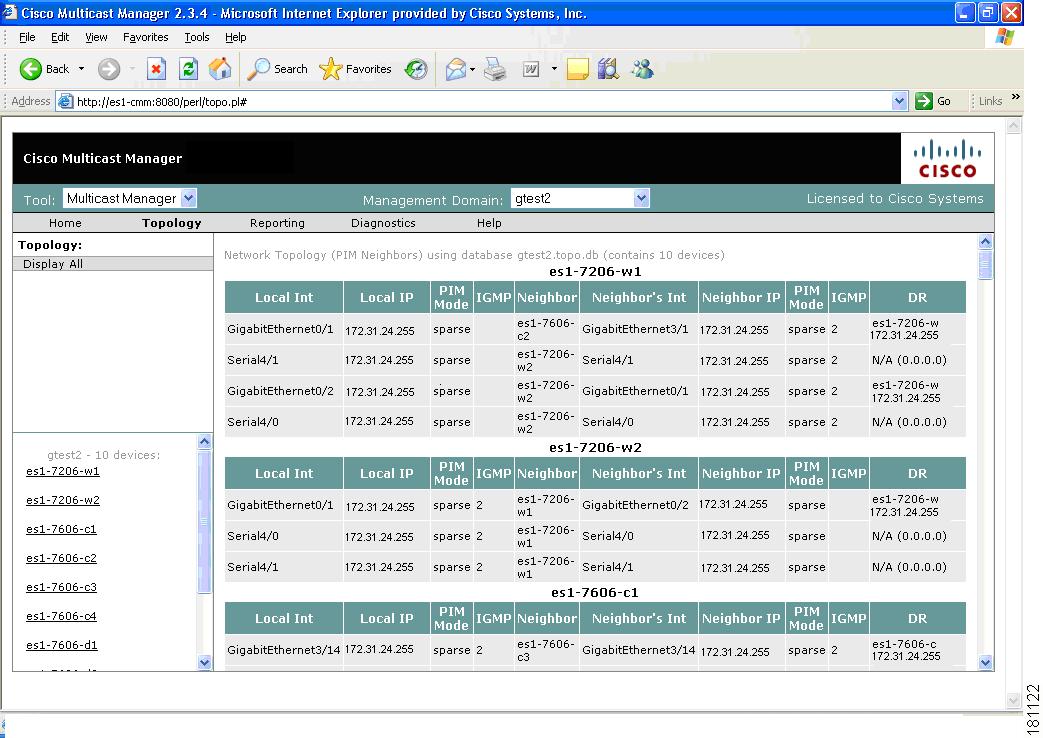This screenshot has width=1043, height=738.
Task: Click the Edit with Word icon
Action: click(531, 69)
